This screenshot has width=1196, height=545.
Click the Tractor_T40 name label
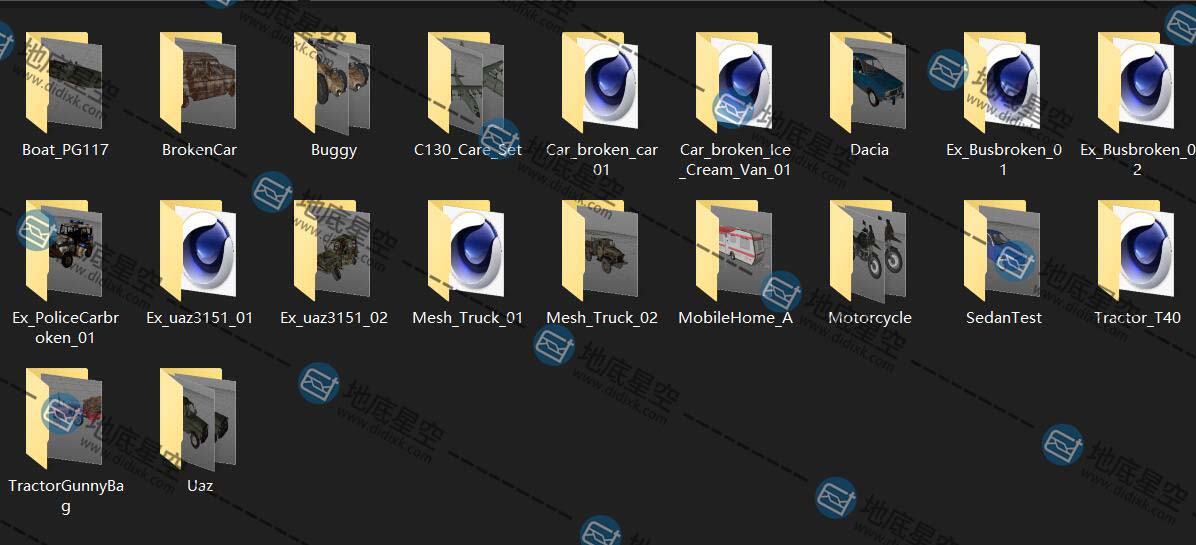(1137, 318)
